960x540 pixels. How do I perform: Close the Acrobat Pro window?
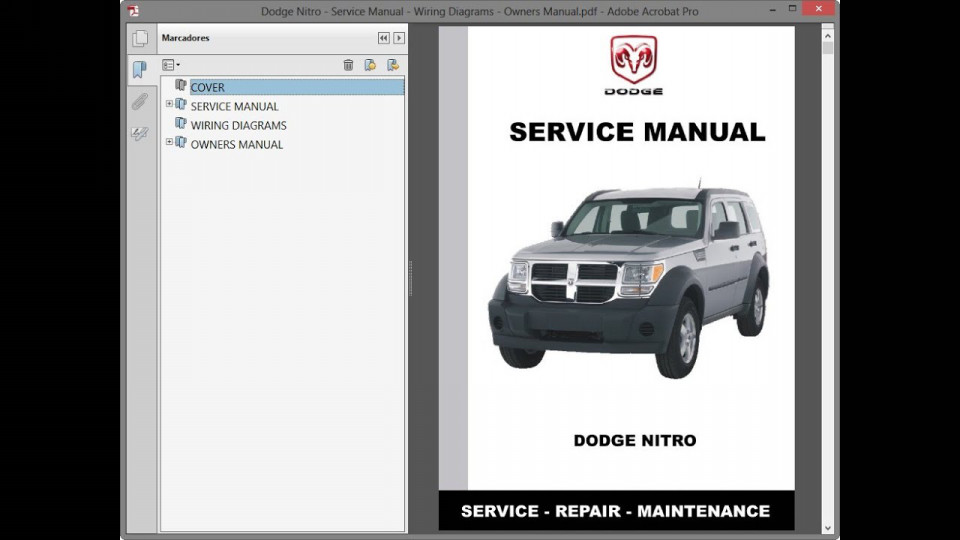[819, 9]
